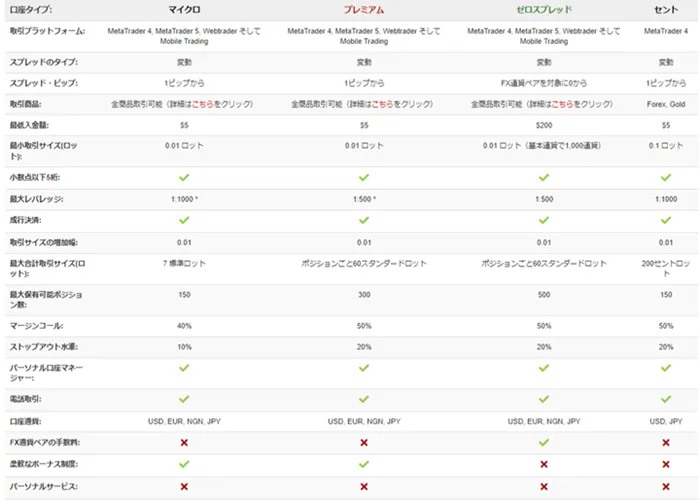Click the 成行決済 checkmark under セント
The height and width of the screenshot is (502, 700).
666,220
